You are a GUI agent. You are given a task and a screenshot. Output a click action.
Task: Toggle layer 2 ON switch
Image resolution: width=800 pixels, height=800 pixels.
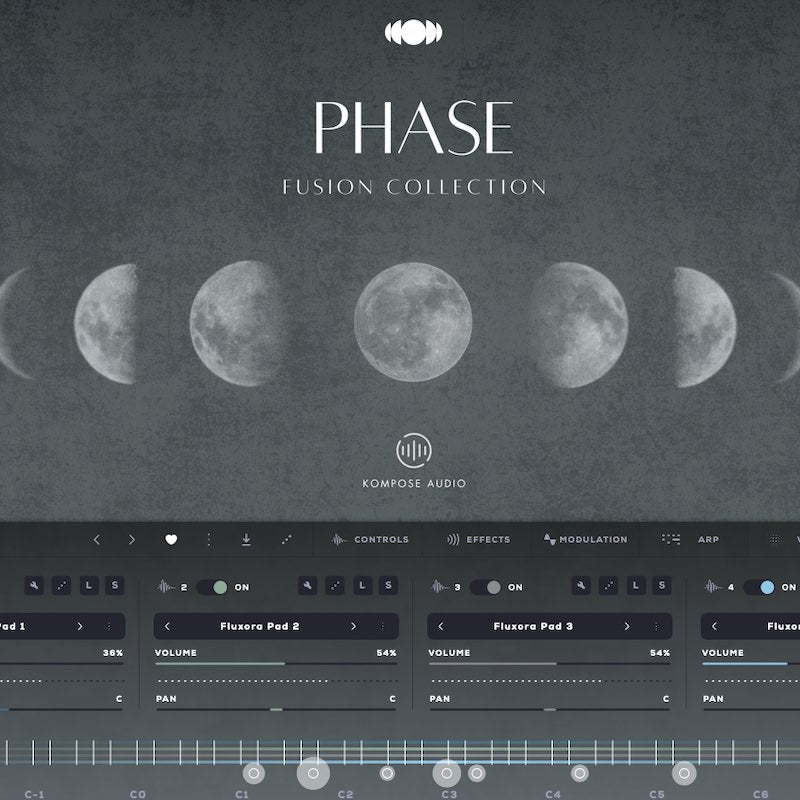213,587
